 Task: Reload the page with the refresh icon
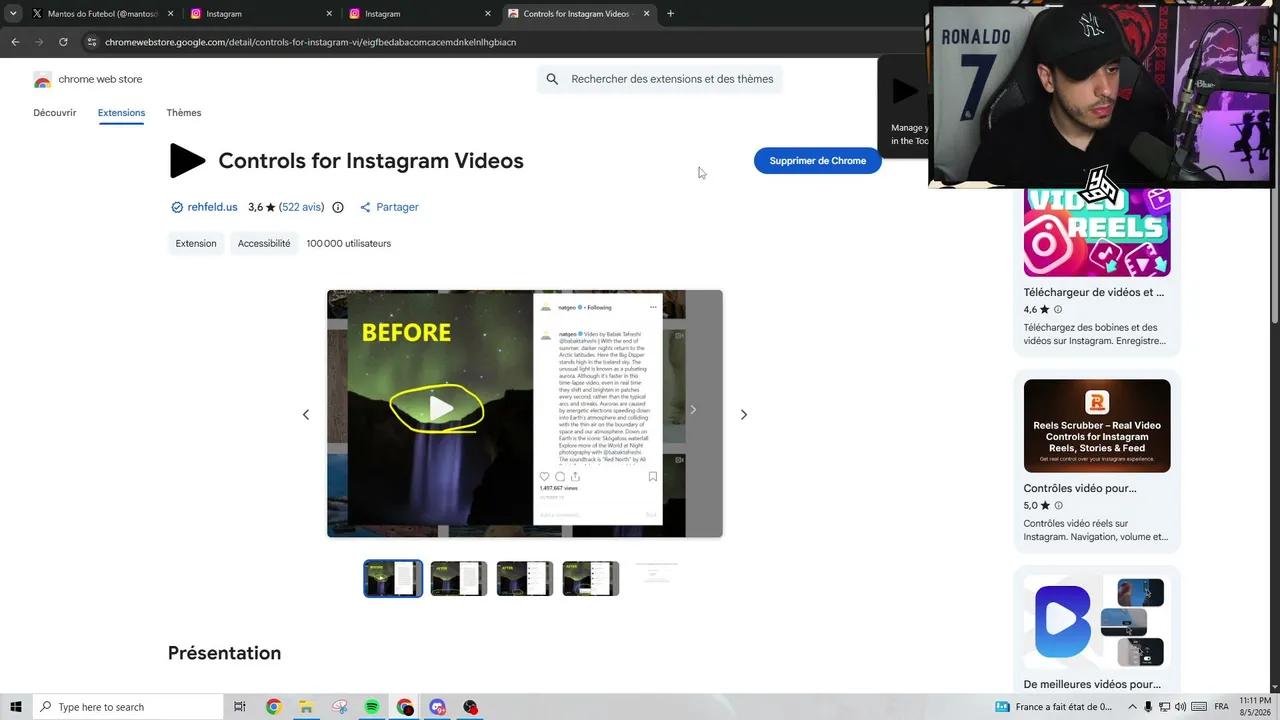point(63,42)
